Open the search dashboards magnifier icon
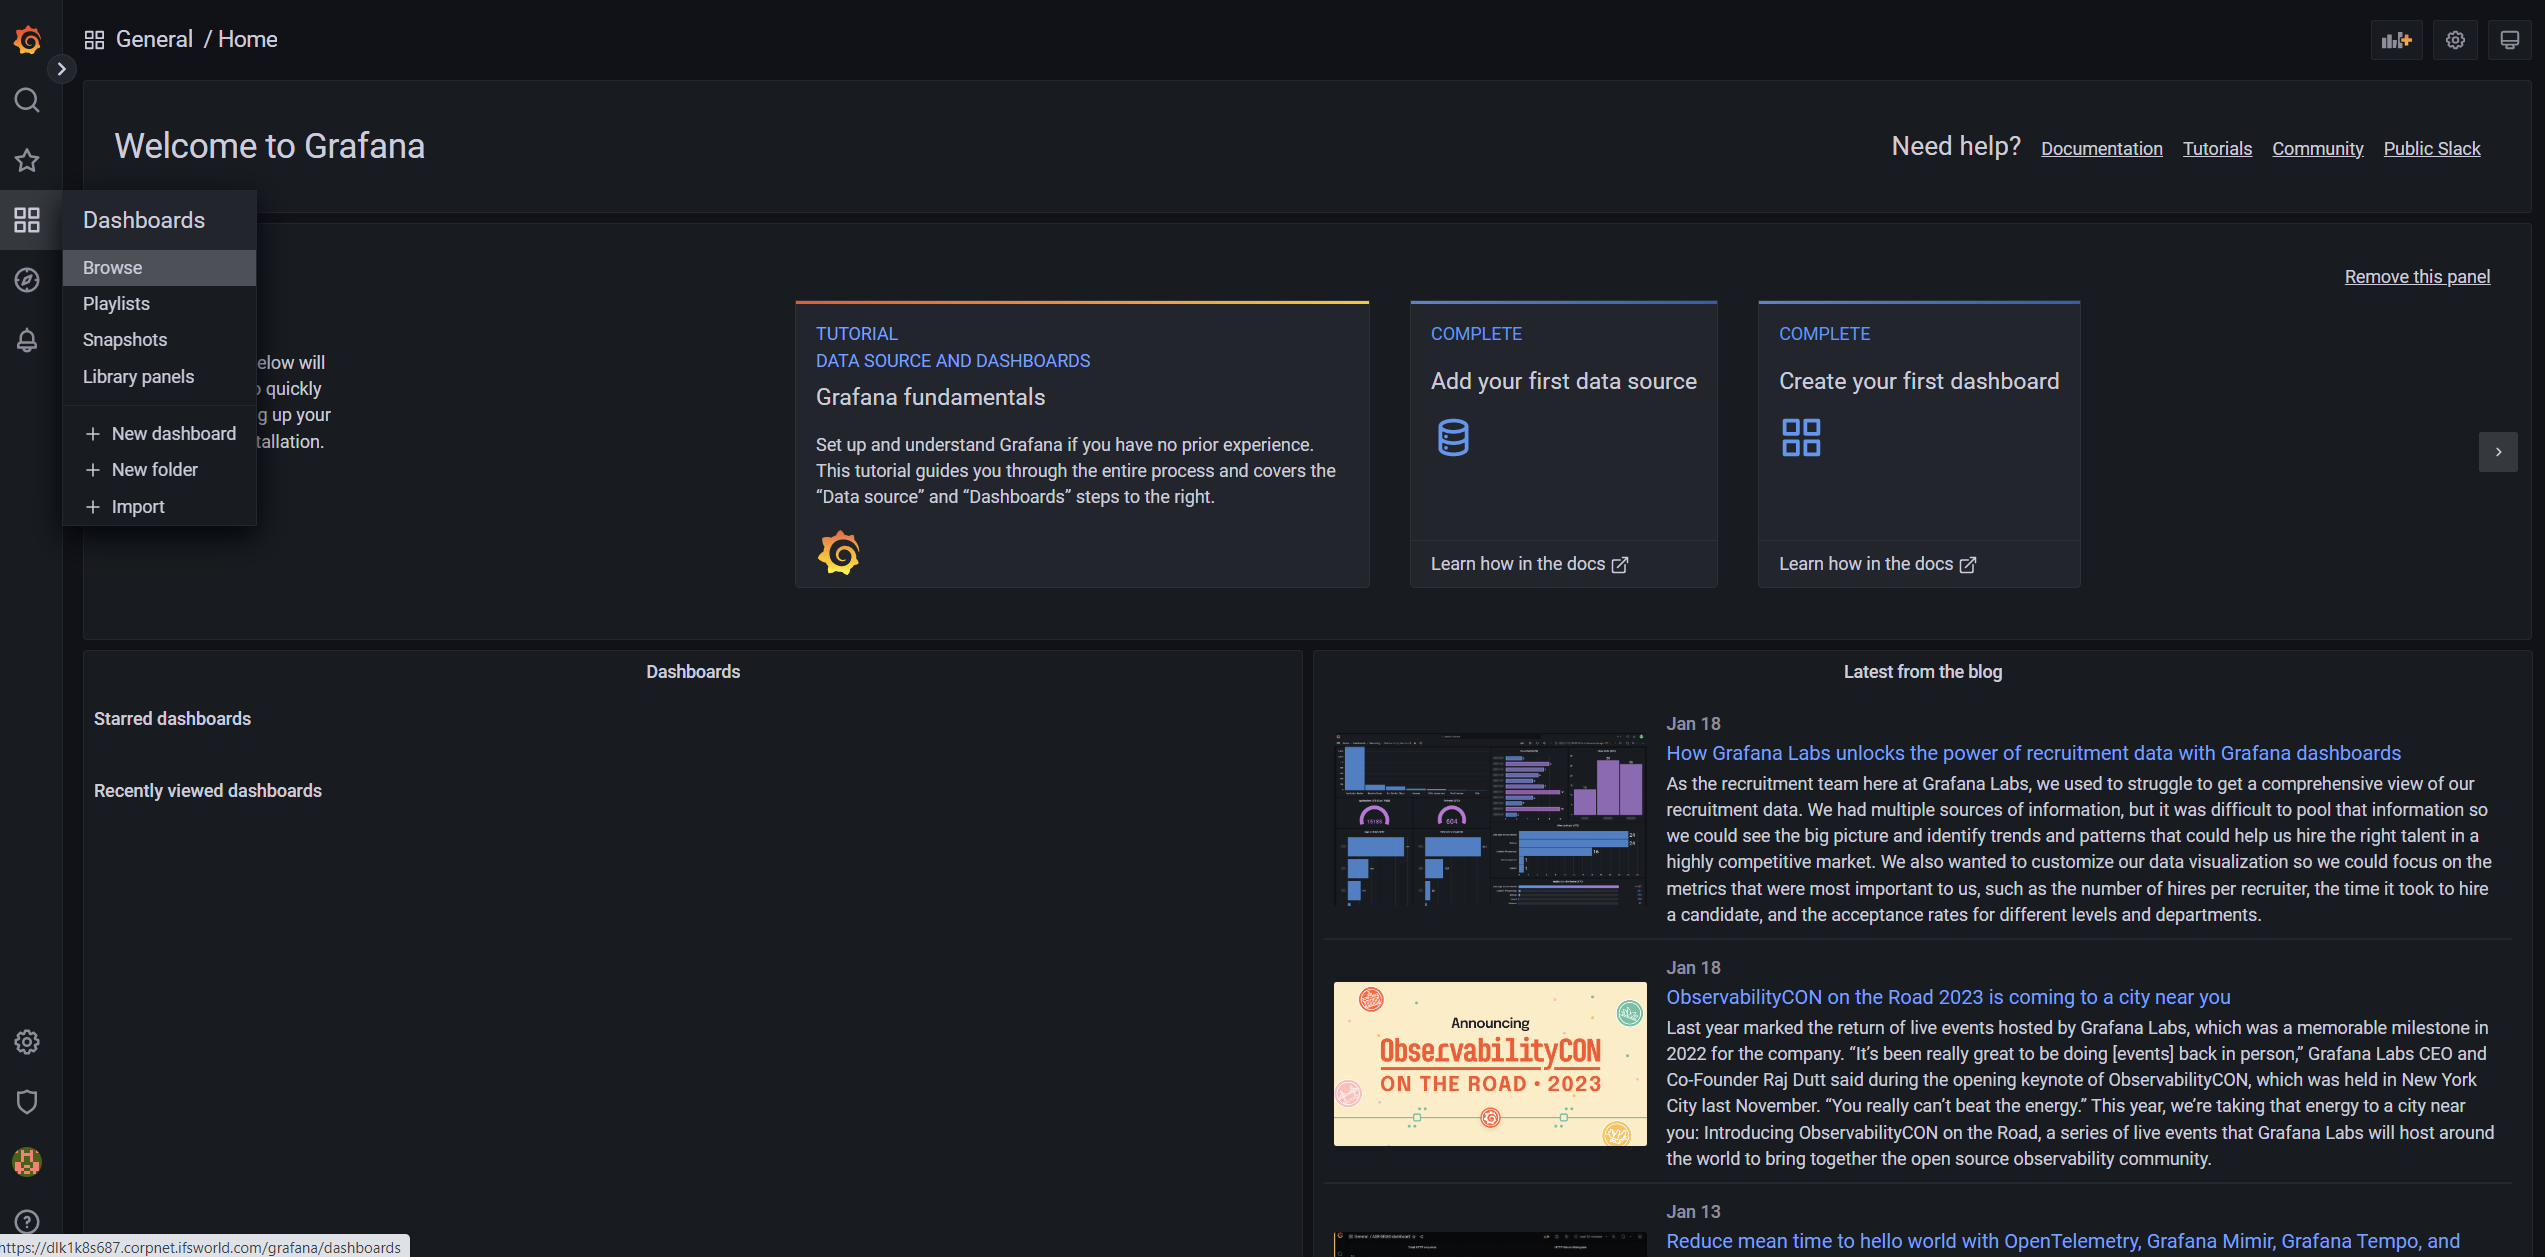The image size is (2545, 1257). point(27,100)
